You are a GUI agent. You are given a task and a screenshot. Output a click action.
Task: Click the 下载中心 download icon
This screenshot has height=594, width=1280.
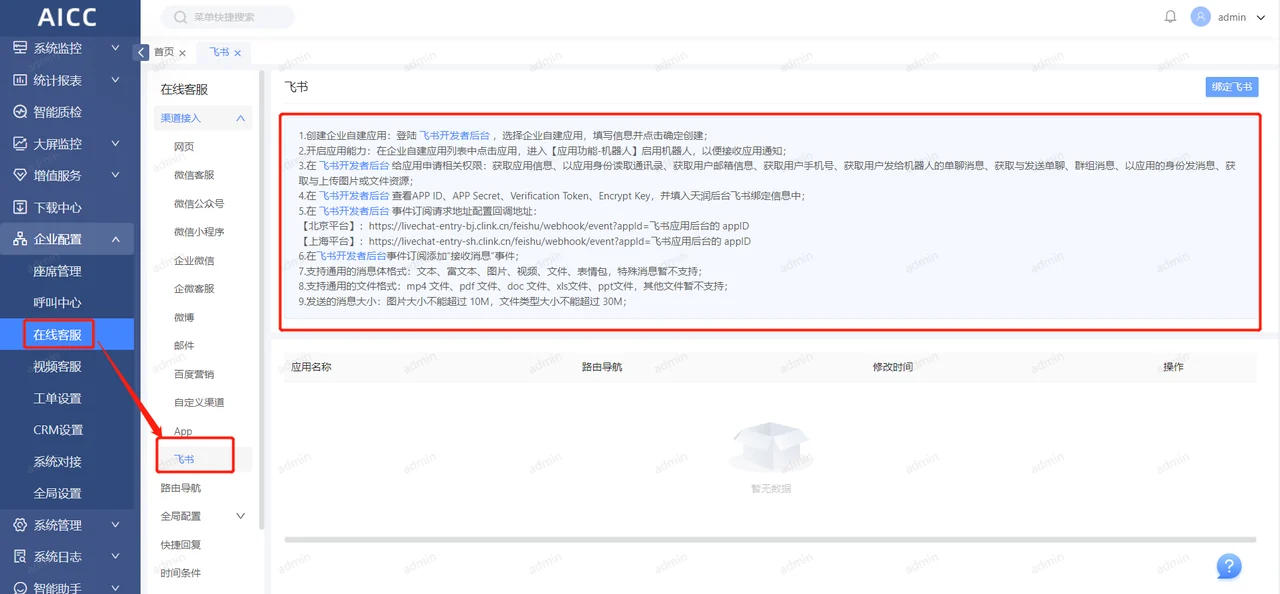click(x=20, y=207)
